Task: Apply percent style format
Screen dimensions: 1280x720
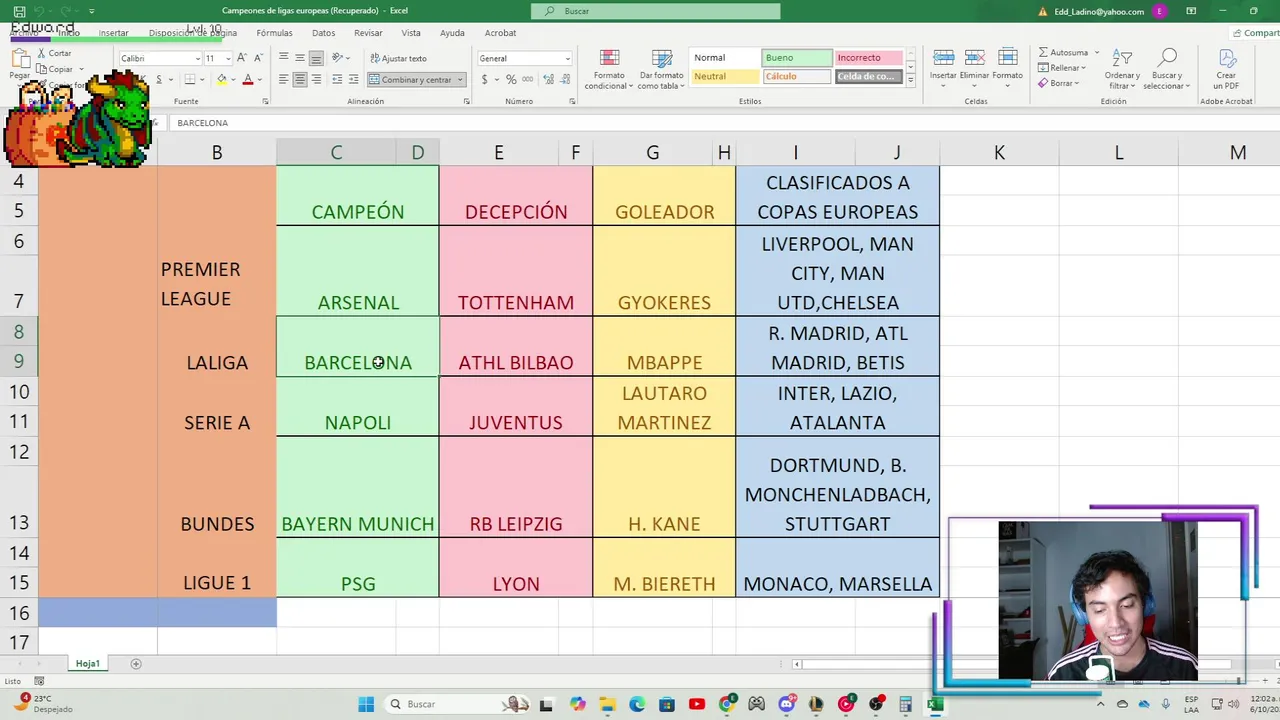Action: [511, 79]
